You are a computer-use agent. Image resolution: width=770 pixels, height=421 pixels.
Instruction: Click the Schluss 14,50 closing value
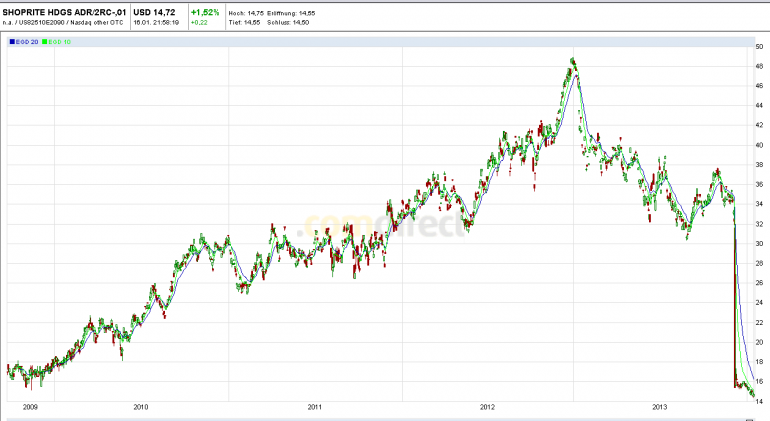pos(288,23)
